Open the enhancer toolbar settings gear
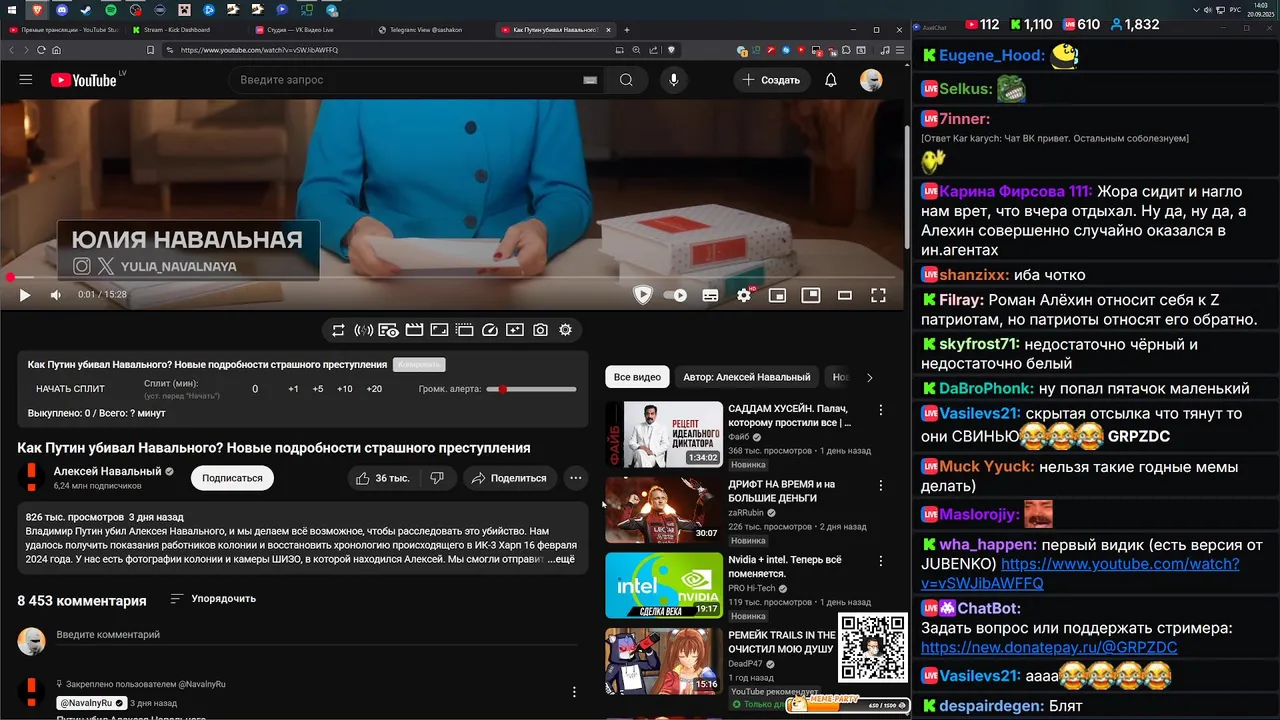 (x=566, y=330)
